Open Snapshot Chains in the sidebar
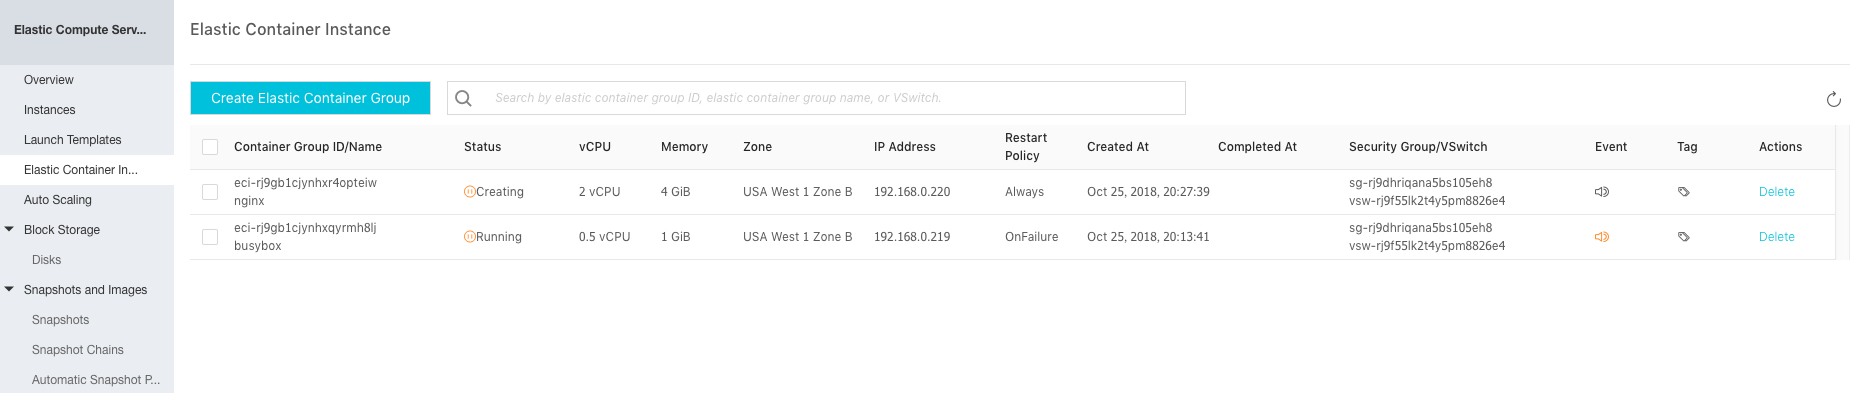 [x=78, y=350]
